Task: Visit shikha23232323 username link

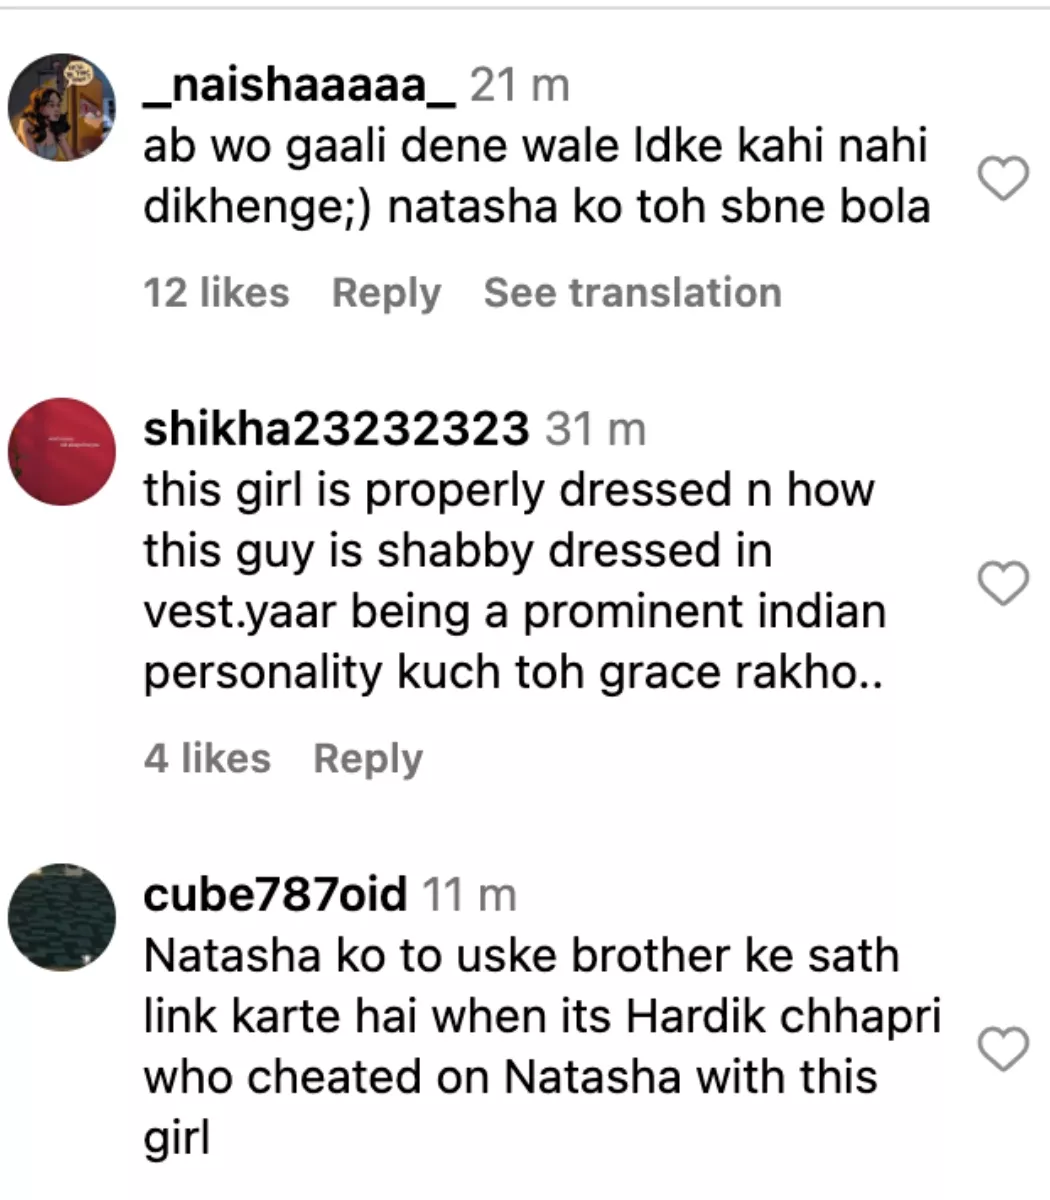Action: point(336,430)
